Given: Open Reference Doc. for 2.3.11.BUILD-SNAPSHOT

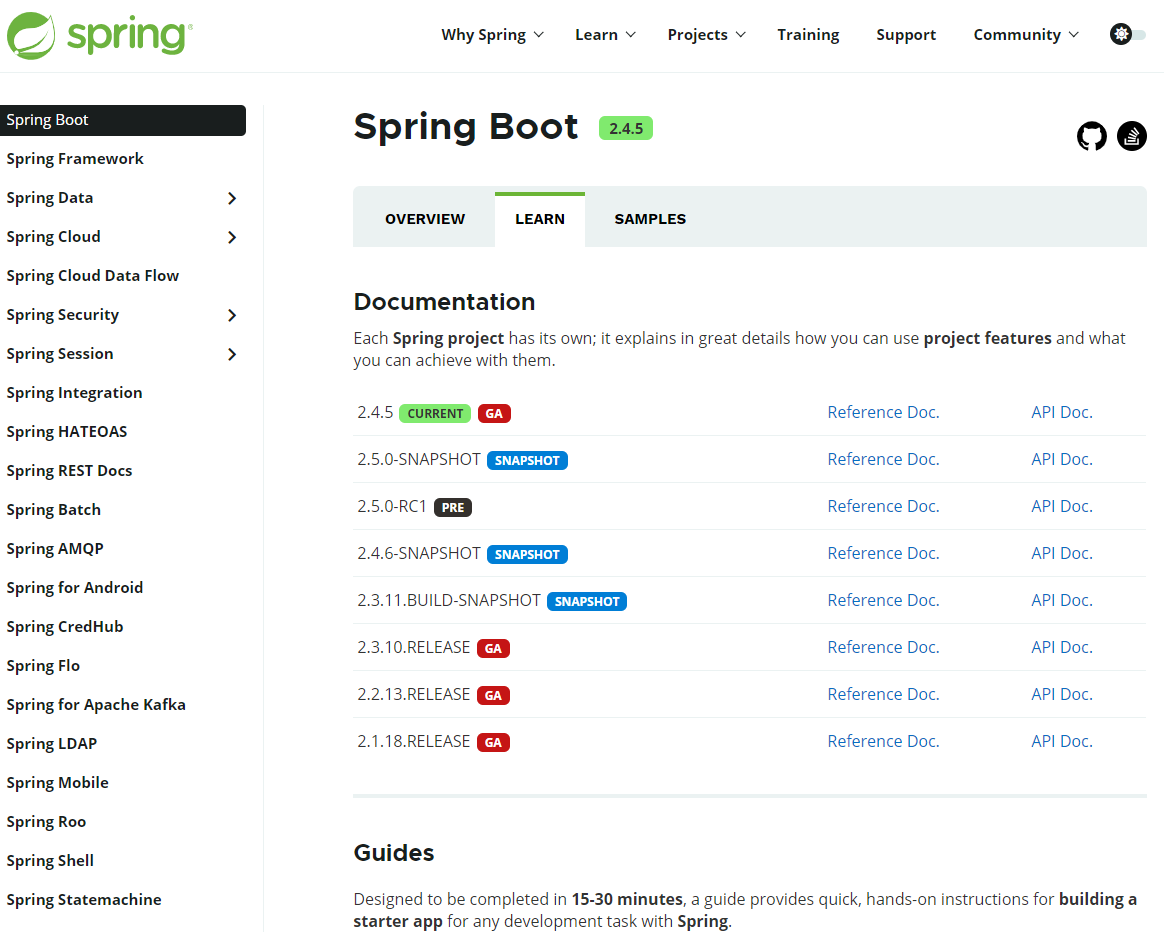Looking at the screenshot, I should (883, 600).
